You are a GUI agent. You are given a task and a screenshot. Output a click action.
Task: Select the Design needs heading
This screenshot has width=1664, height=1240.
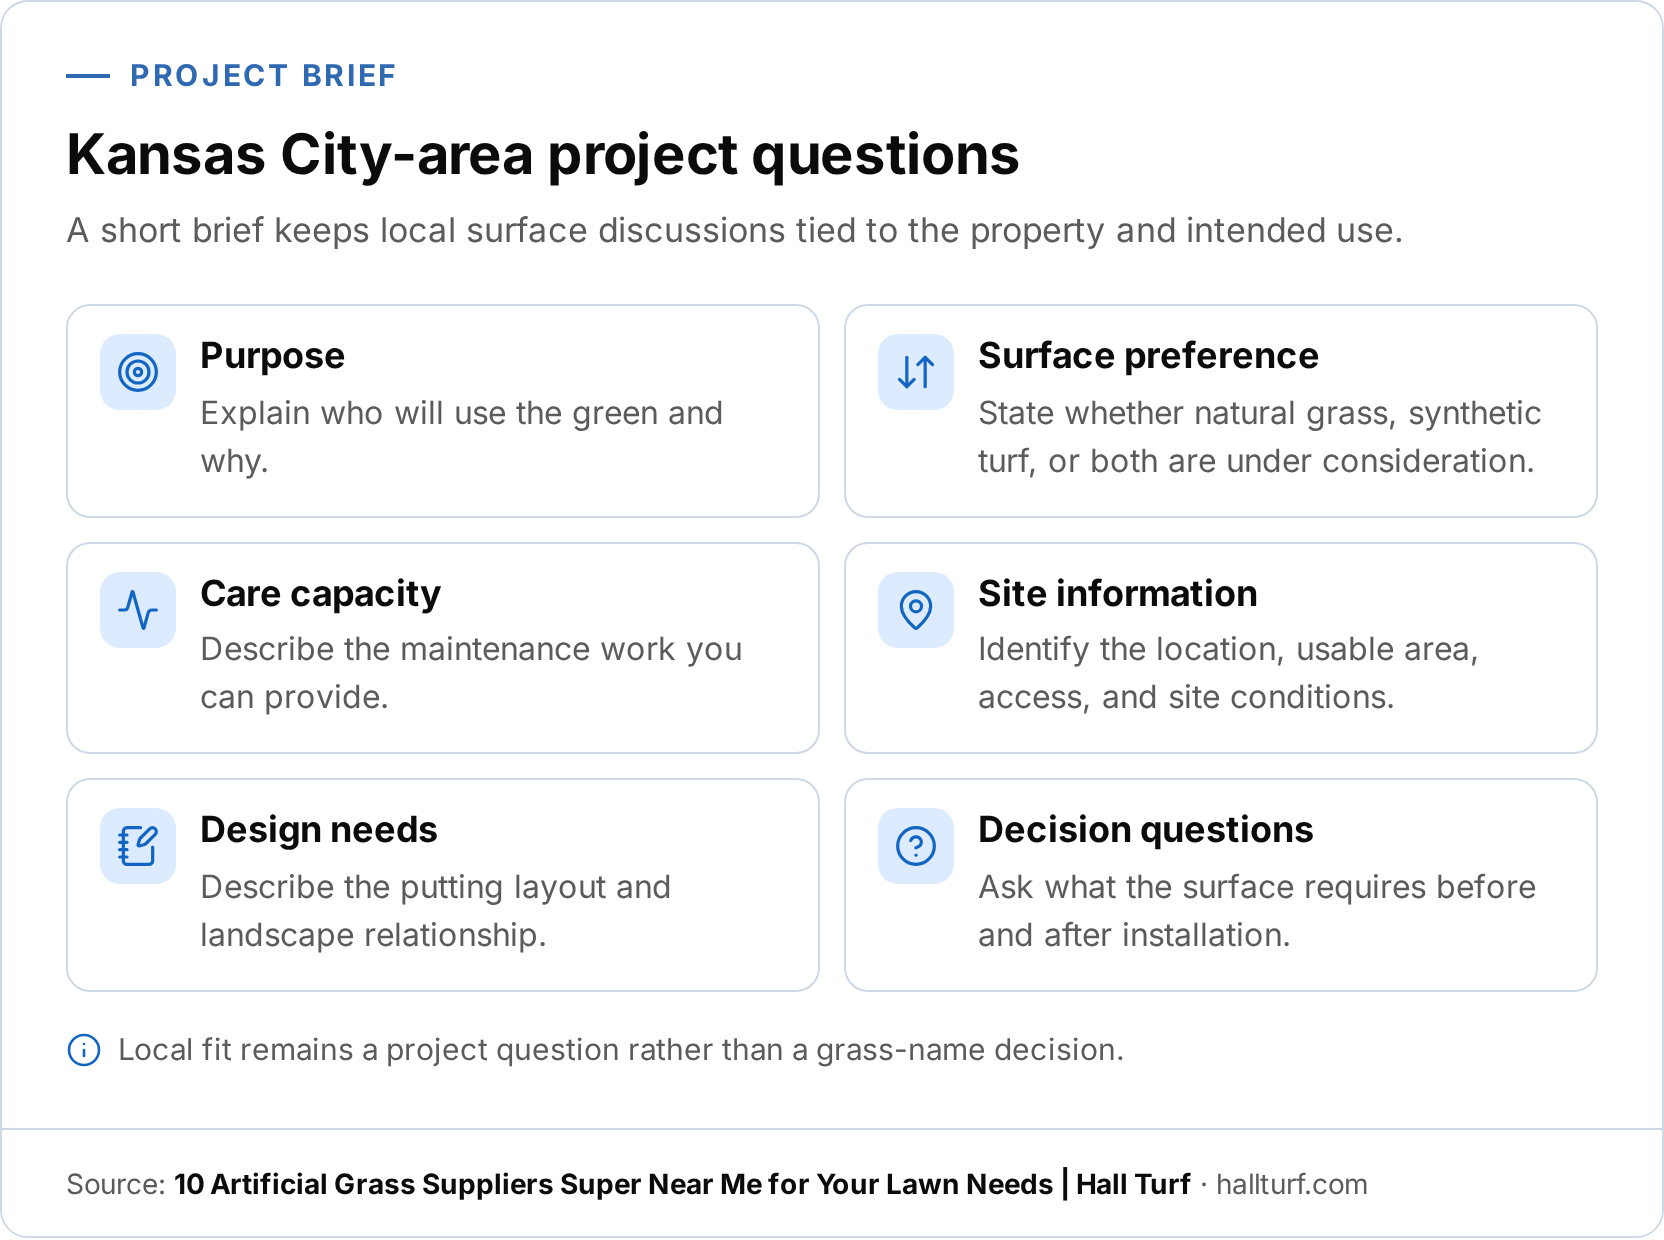click(x=319, y=830)
